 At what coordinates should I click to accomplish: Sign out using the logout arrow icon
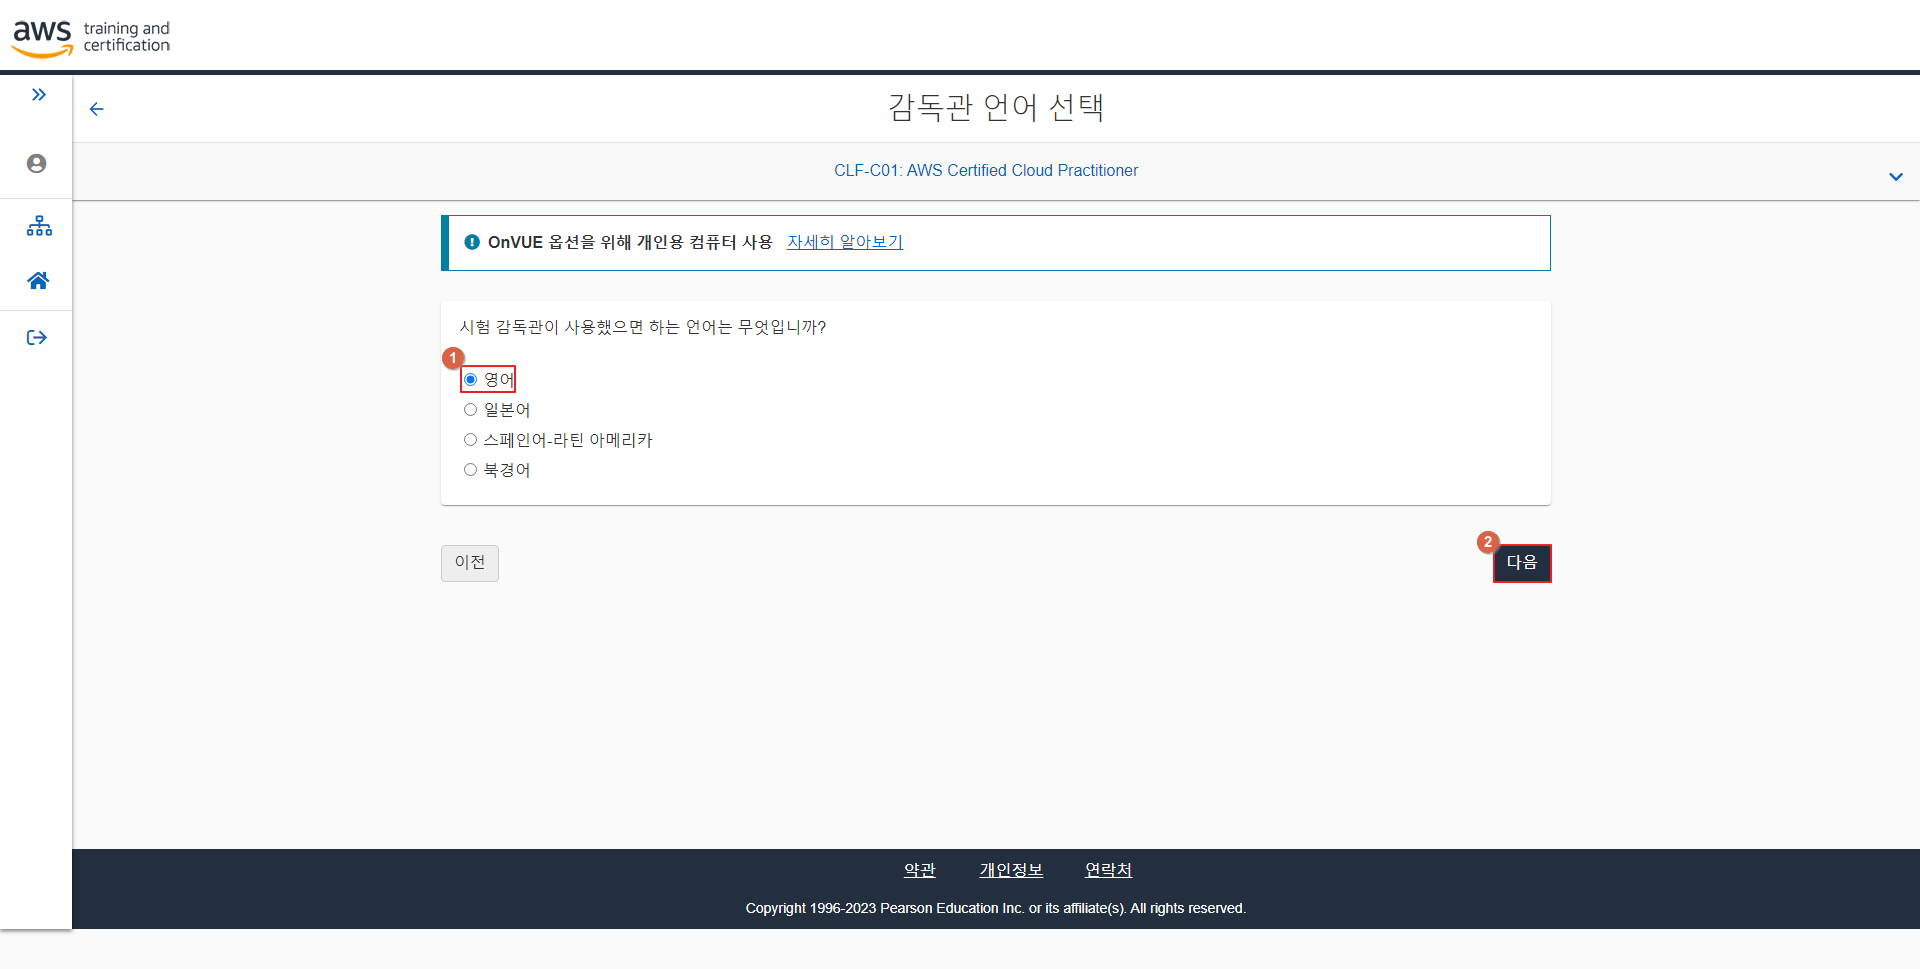pyautogui.click(x=37, y=338)
